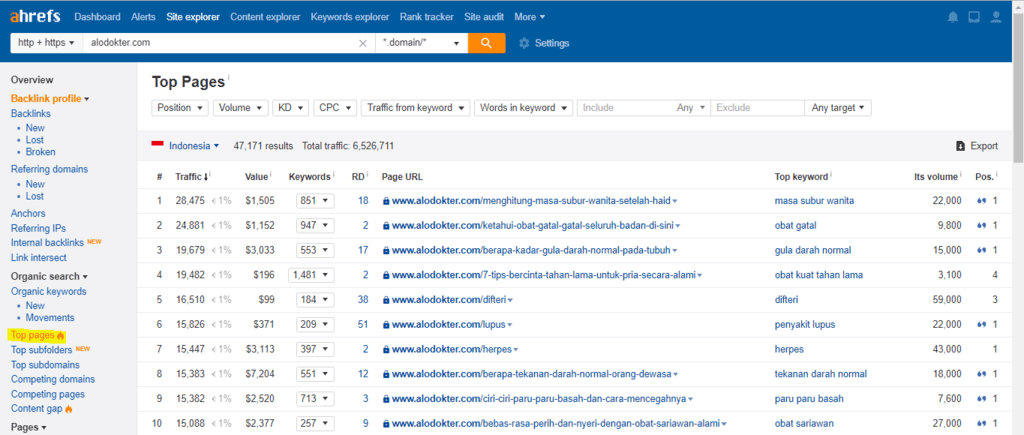
Task: Clear the alodokter.com search field
Action: [363, 43]
